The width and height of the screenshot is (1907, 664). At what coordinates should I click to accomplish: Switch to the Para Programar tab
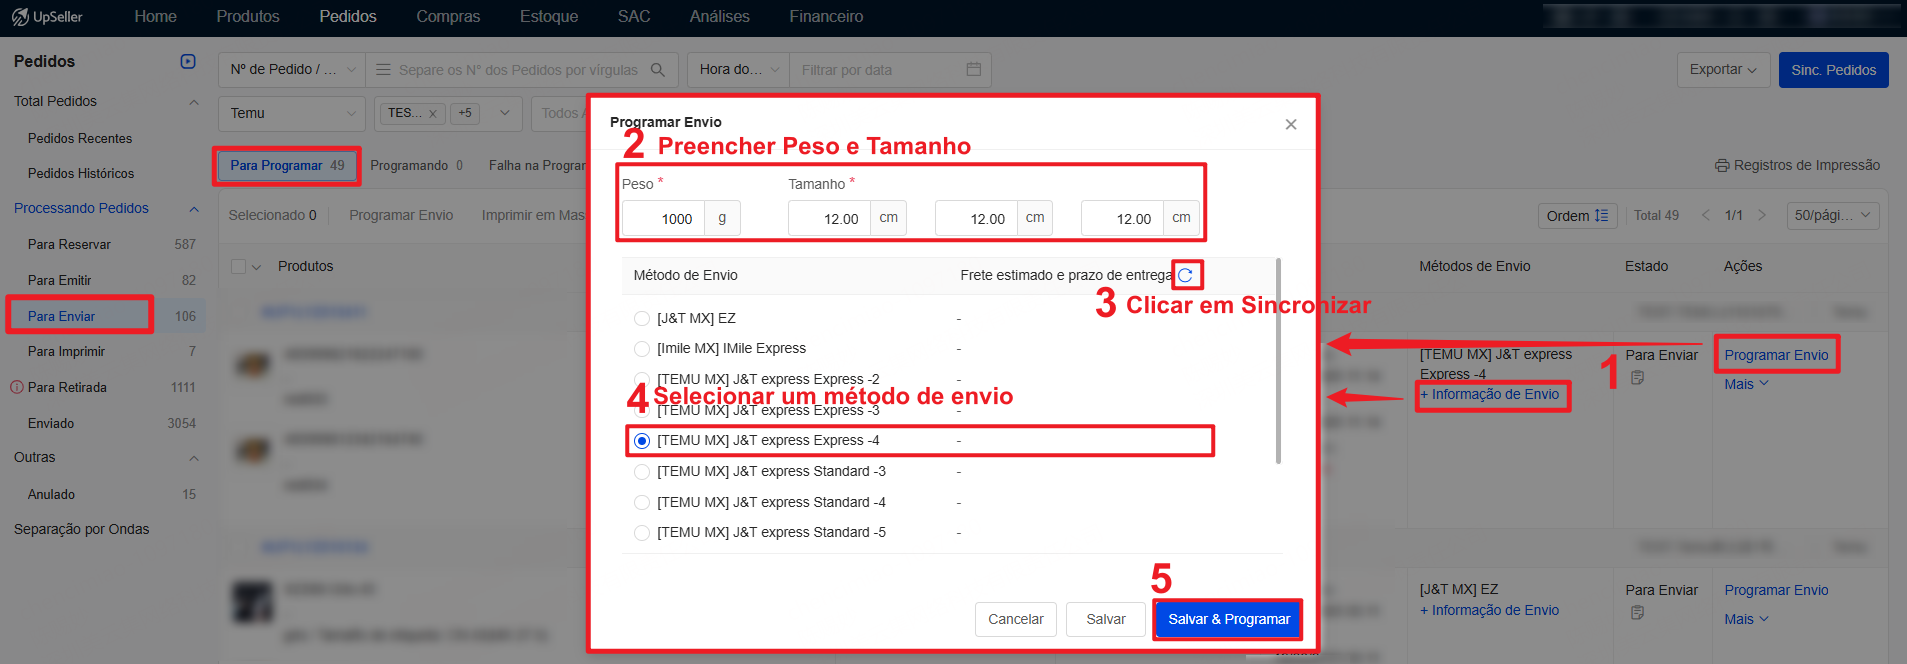coord(287,166)
